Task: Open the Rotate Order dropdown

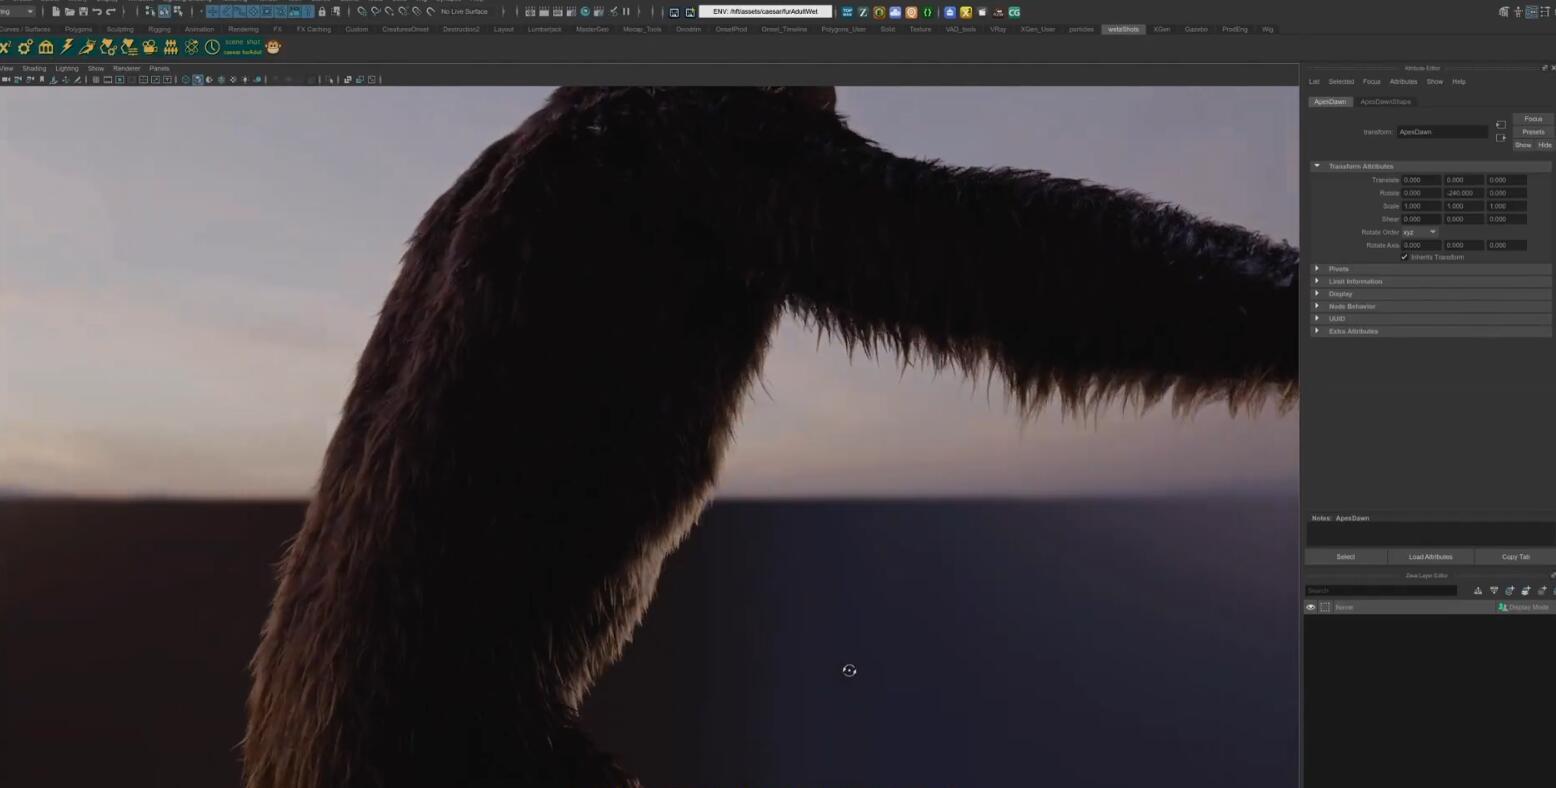Action: click(x=1419, y=232)
